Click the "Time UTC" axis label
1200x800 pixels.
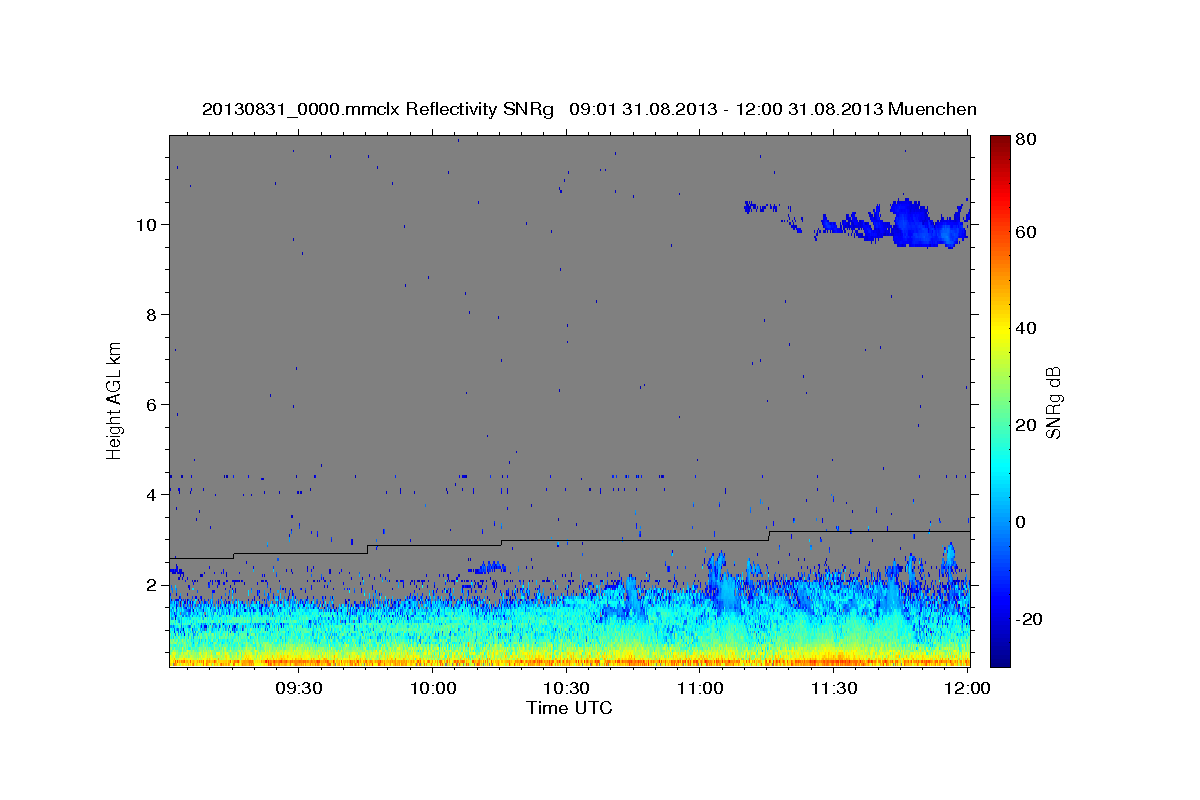pyautogui.click(x=569, y=708)
